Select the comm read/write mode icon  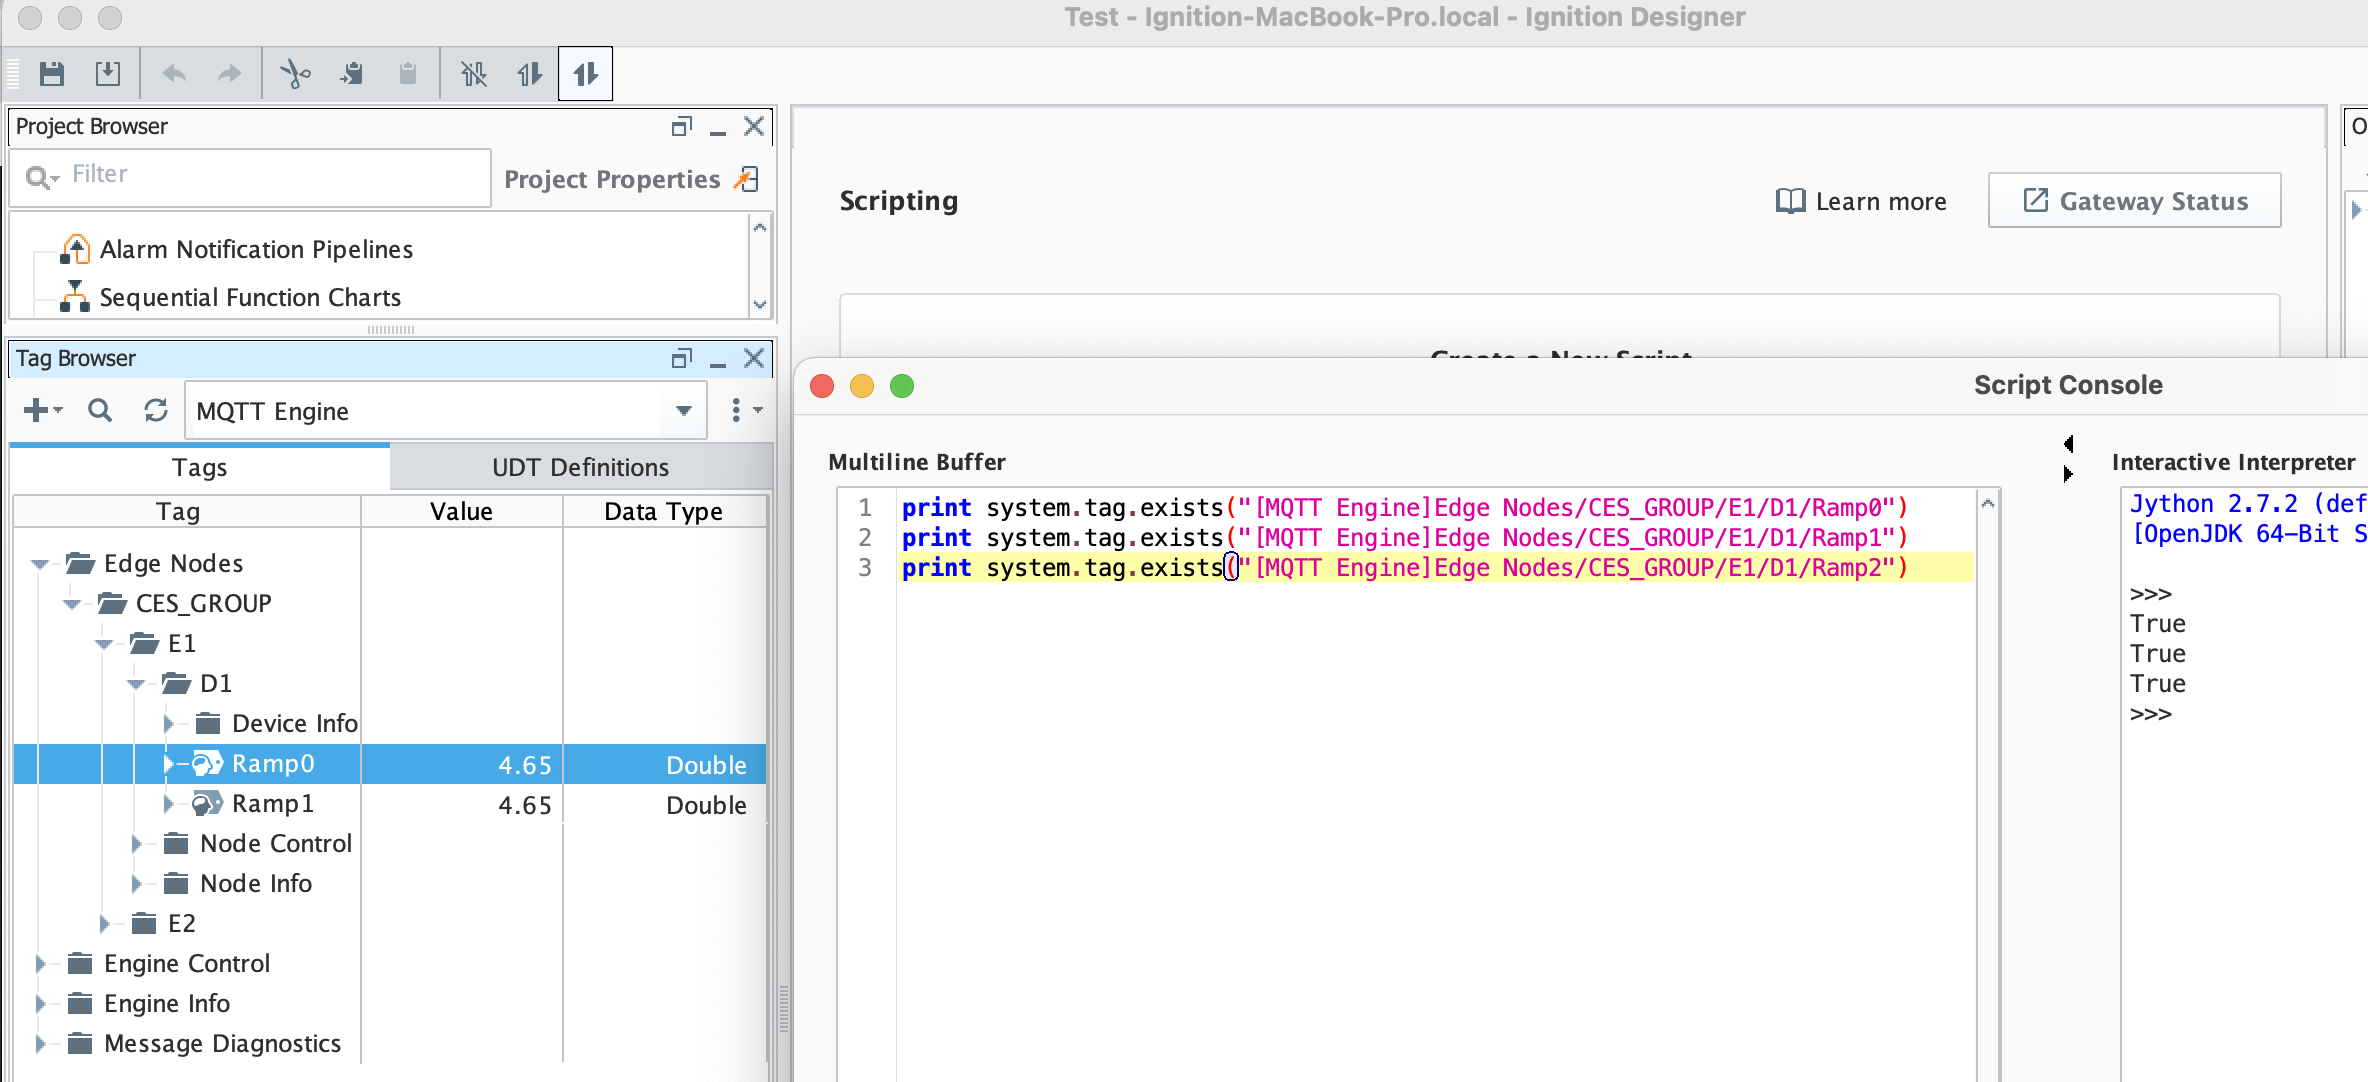(x=585, y=73)
